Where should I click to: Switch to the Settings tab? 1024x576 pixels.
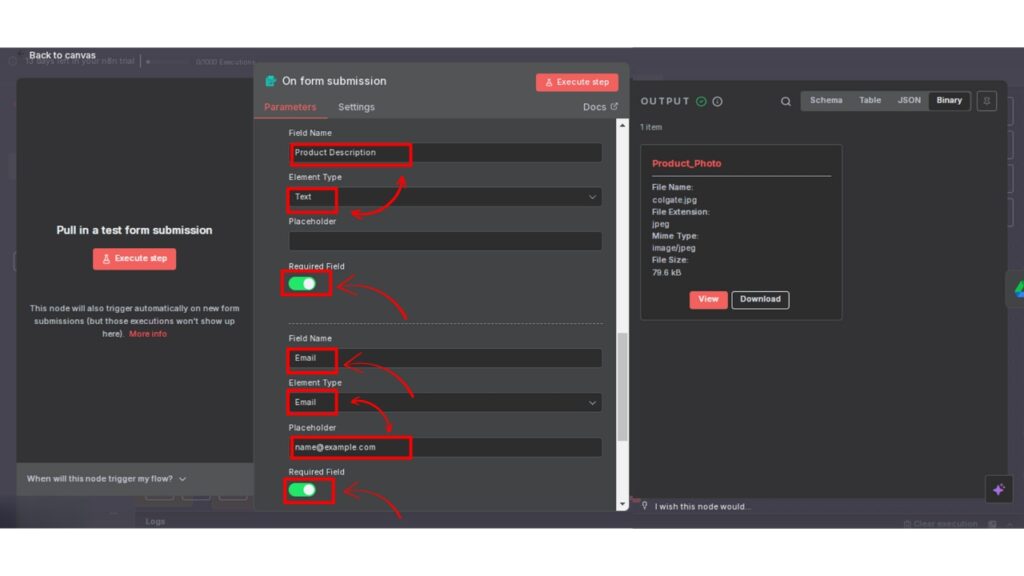pos(356,107)
